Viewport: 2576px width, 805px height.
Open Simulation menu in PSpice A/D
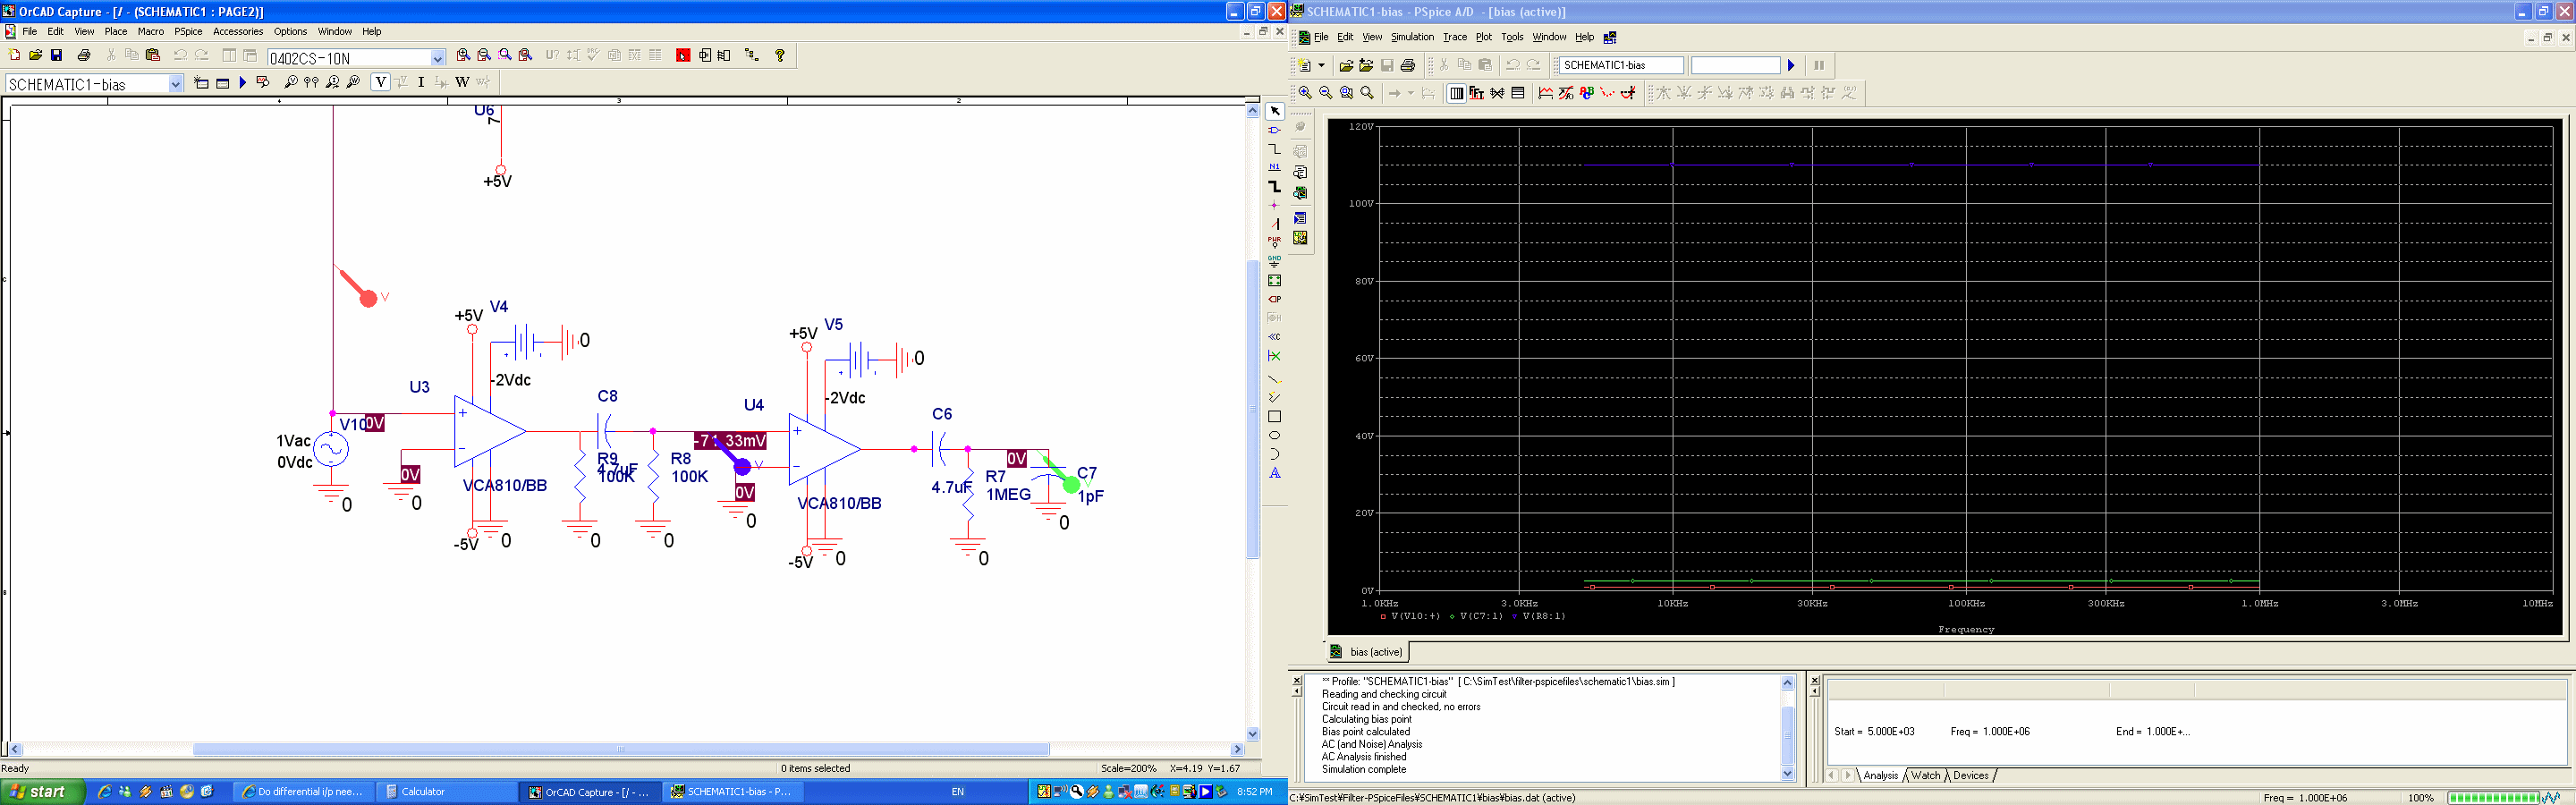[1412, 37]
